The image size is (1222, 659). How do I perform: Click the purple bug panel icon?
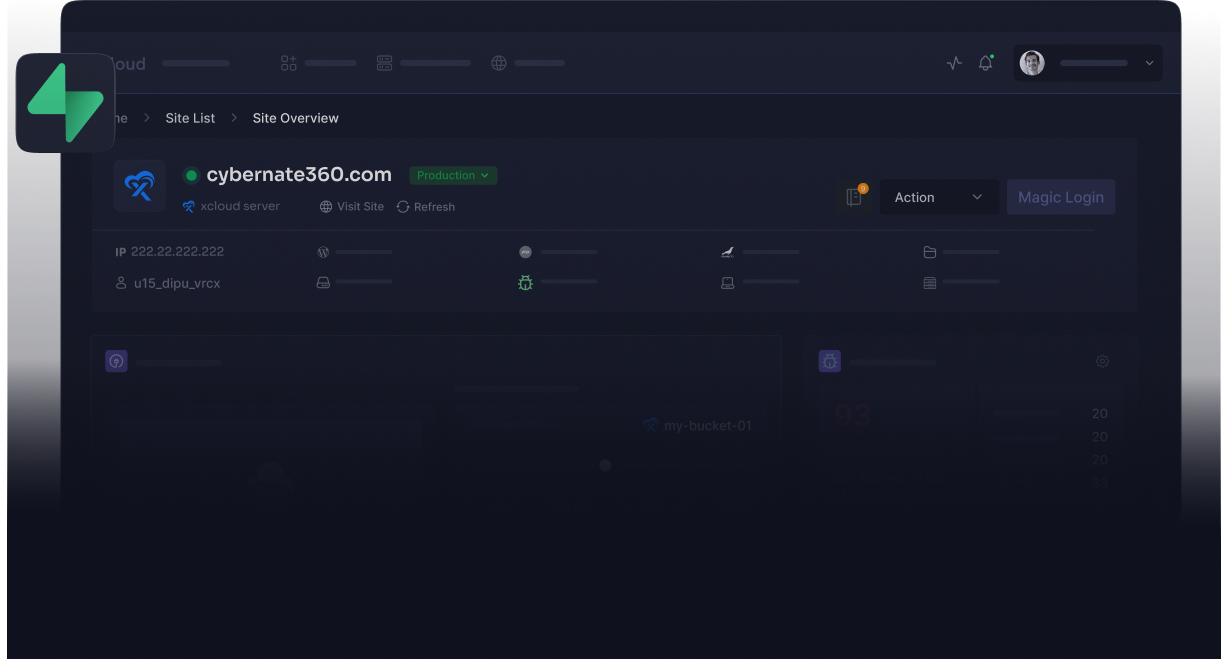click(830, 361)
